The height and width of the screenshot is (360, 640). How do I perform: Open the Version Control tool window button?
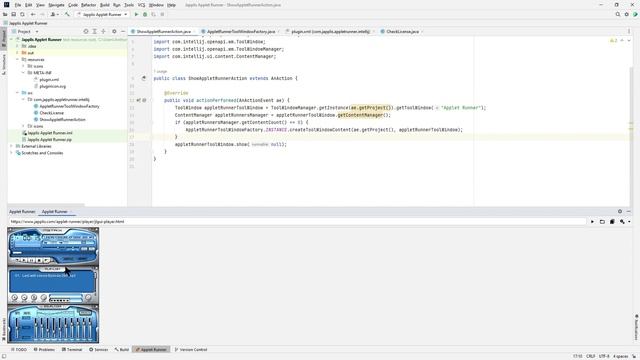[x=191, y=350]
